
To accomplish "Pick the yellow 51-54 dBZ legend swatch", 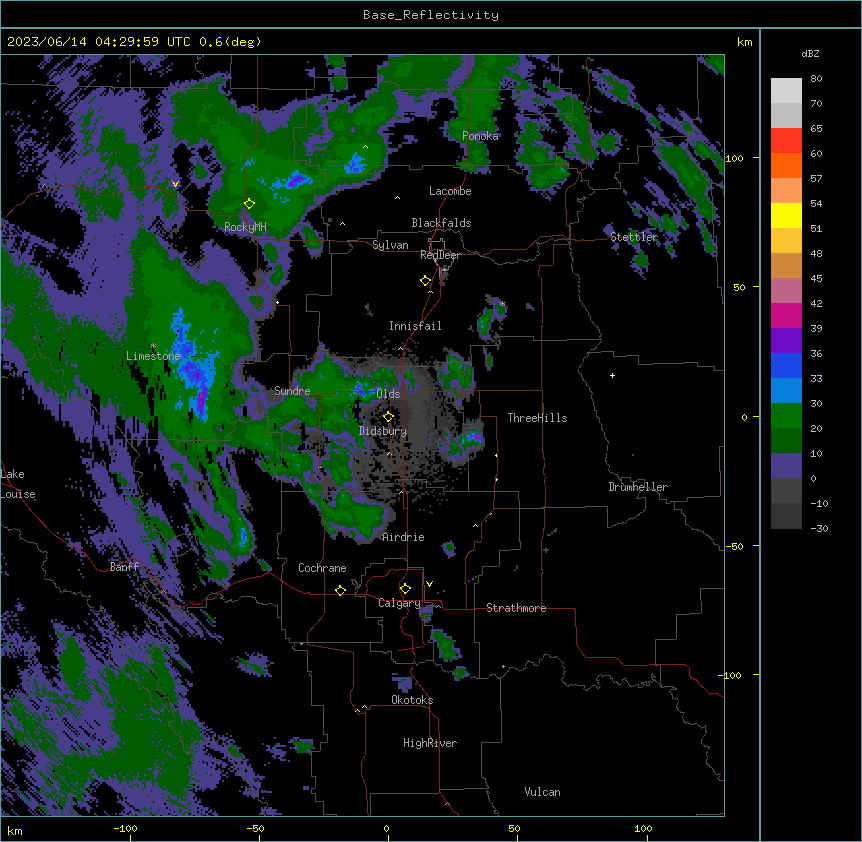I will click(x=786, y=215).
